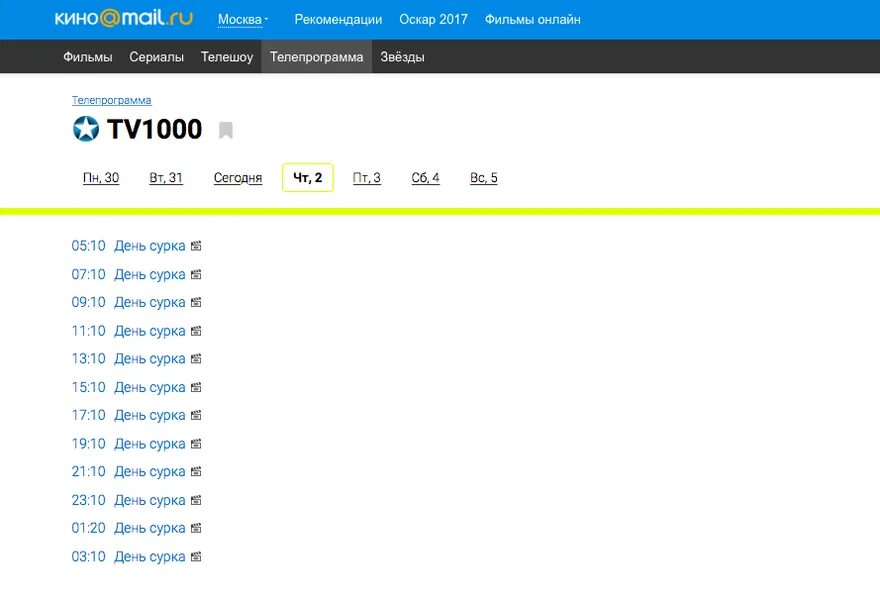Screen dimensions: 880x599
Task: Open the Москва city dropdown
Action: coord(243,20)
